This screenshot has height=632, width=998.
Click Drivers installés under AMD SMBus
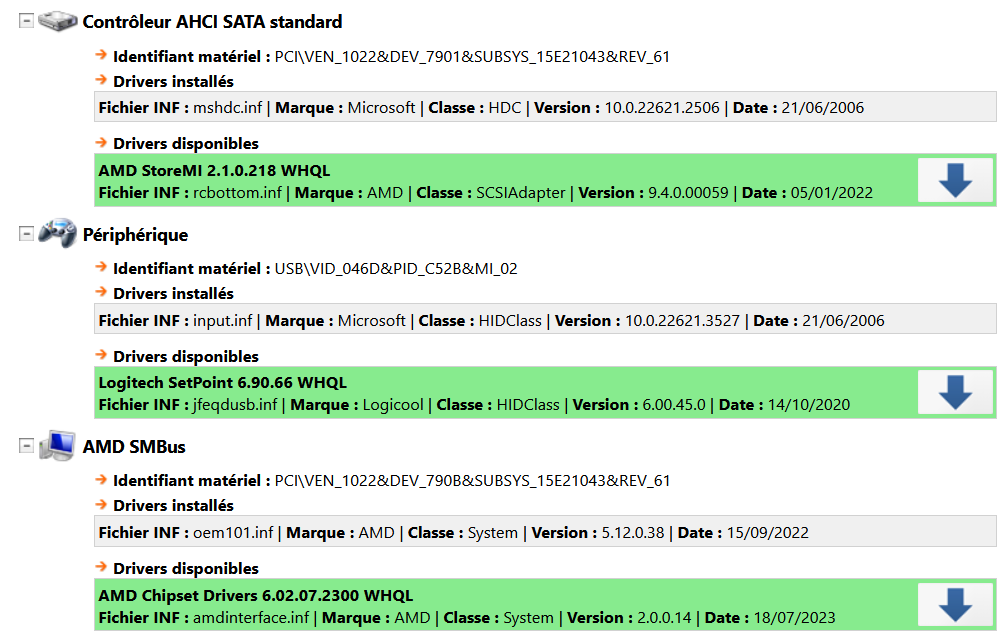click(173, 505)
